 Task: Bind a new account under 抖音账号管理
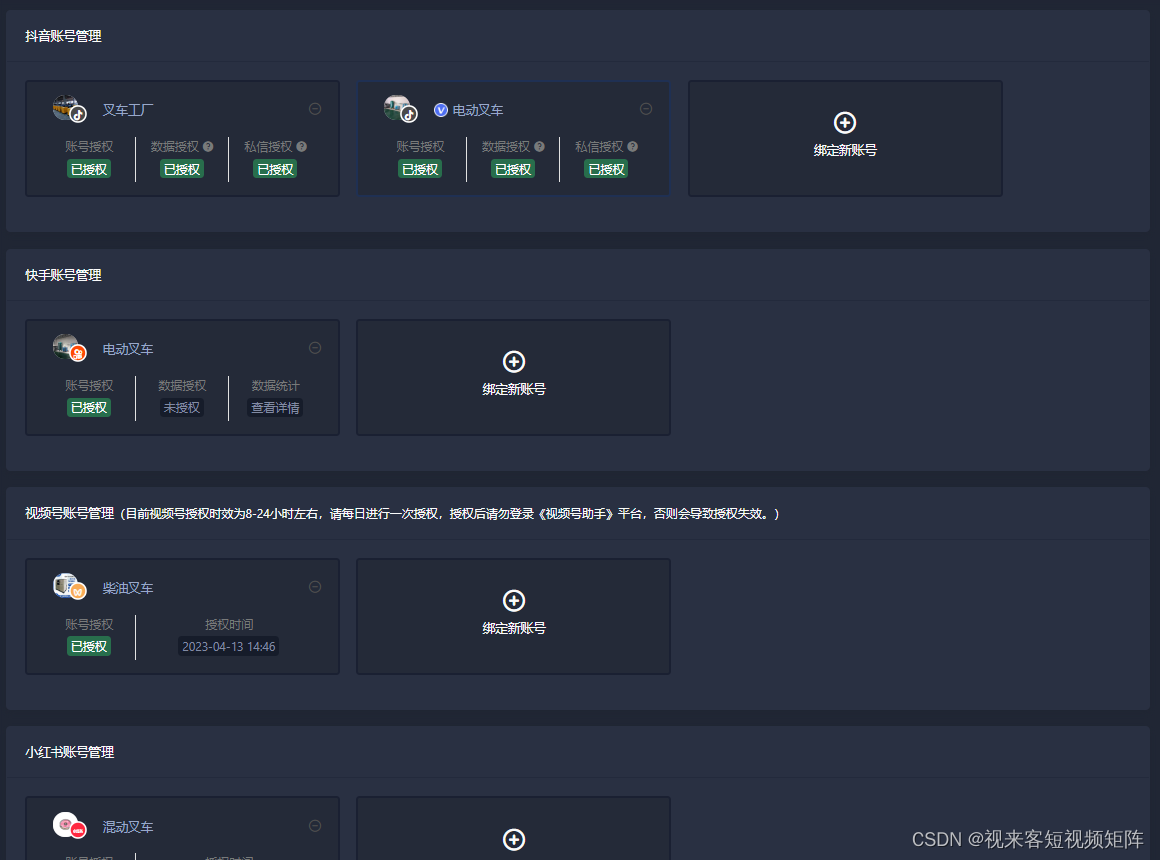846,138
